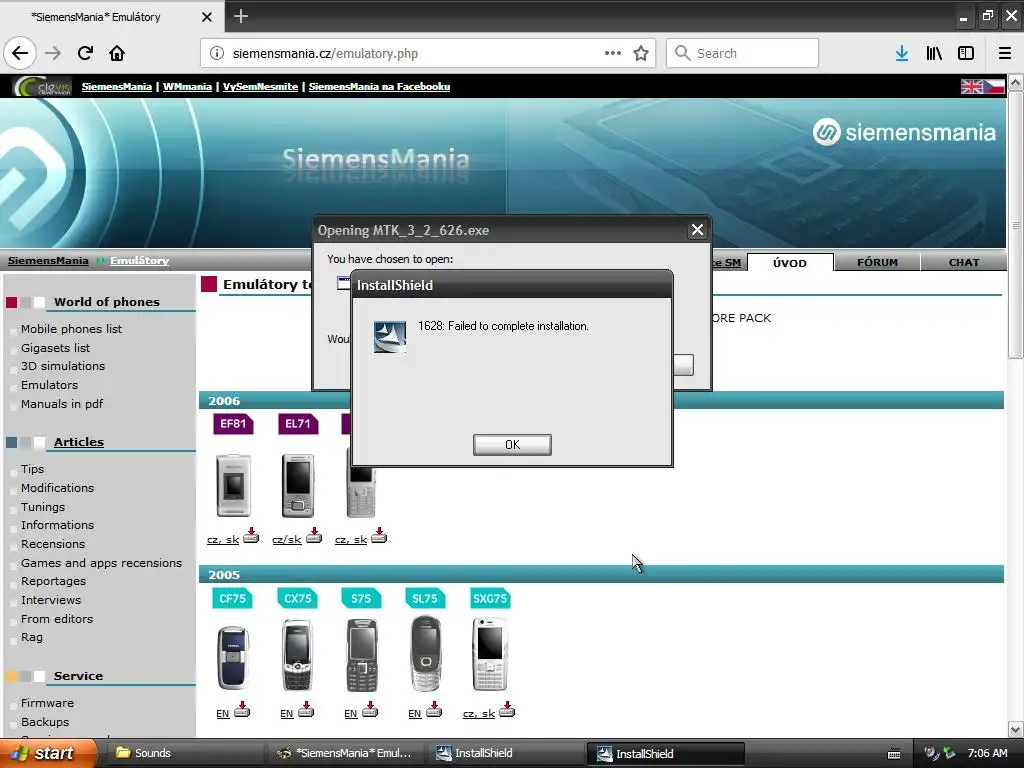The height and width of the screenshot is (768, 1024).
Task: Open Firmware under Service
Action: click(x=47, y=703)
